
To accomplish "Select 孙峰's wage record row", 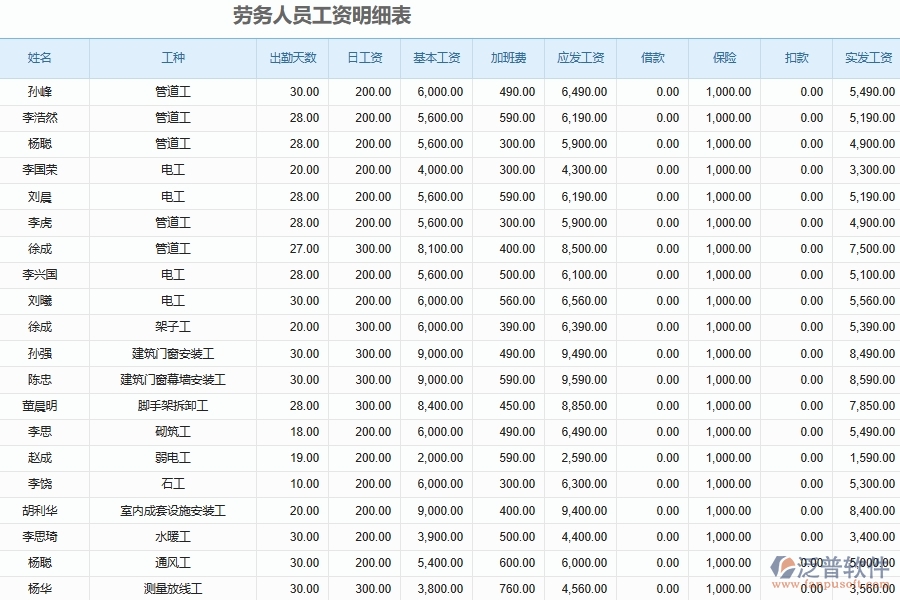I will pyautogui.click(x=41, y=91).
